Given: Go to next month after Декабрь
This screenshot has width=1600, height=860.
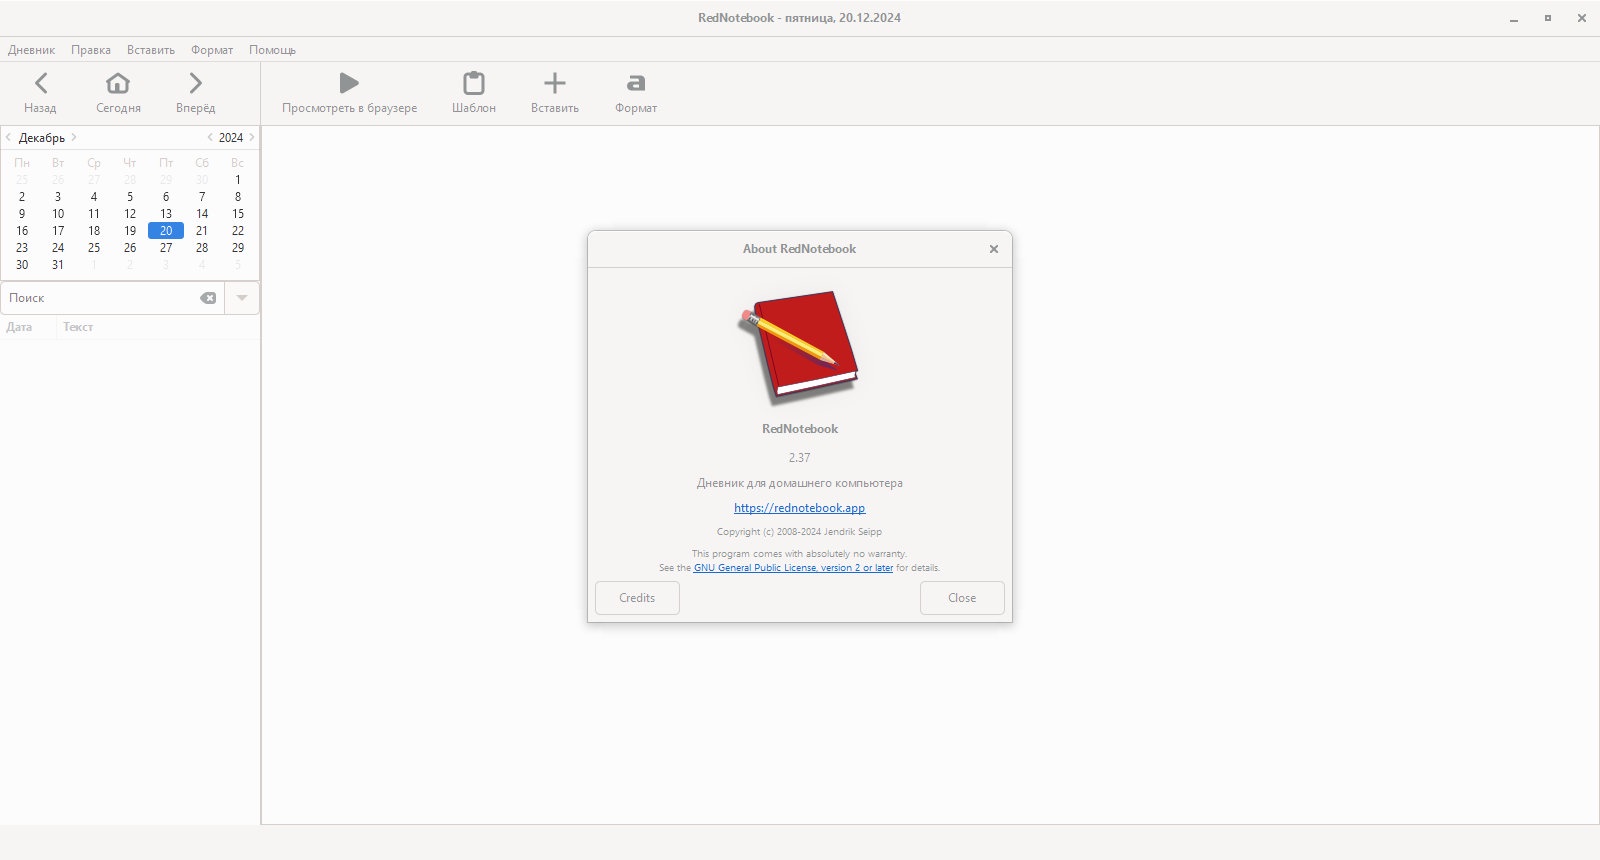Looking at the screenshot, I should (x=74, y=137).
